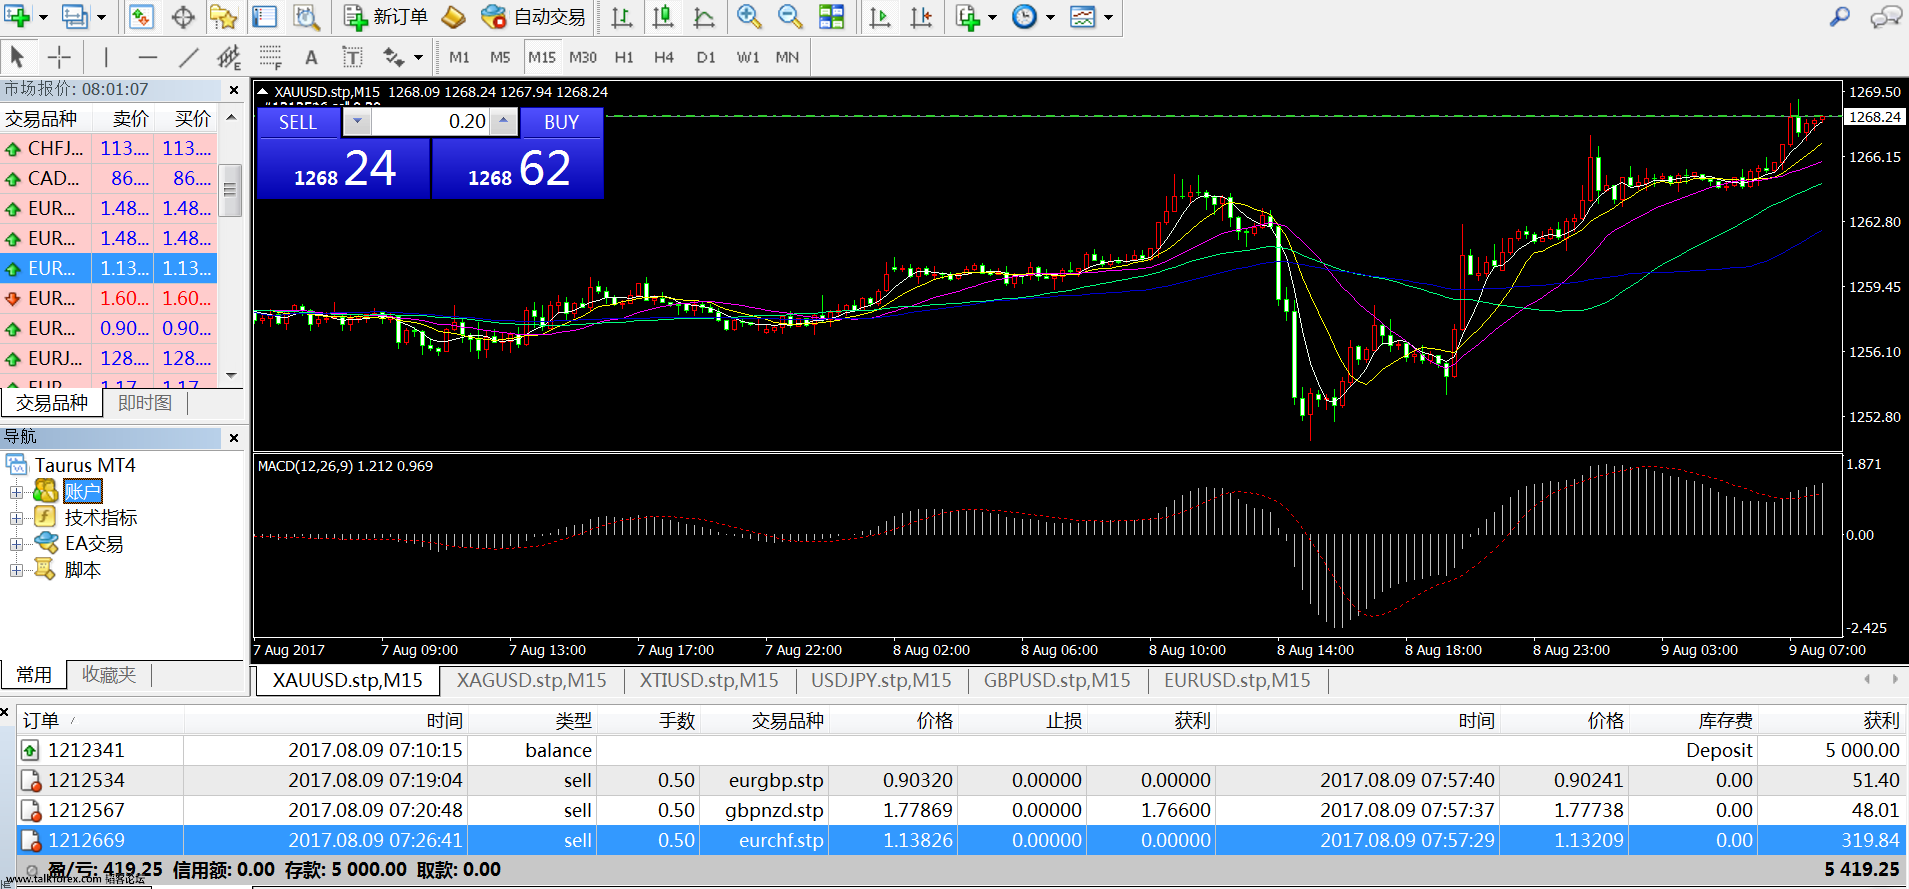Open XTIUSD.stp,M15 chart tab
The width and height of the screenshot is (1909, 889).
(709, 680)
